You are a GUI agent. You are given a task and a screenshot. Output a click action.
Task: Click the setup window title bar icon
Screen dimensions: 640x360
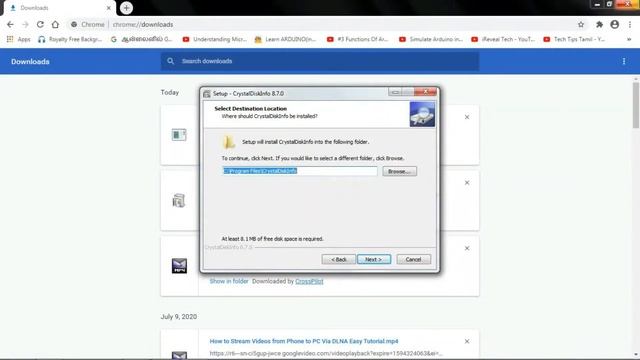[x=207, y=94]
